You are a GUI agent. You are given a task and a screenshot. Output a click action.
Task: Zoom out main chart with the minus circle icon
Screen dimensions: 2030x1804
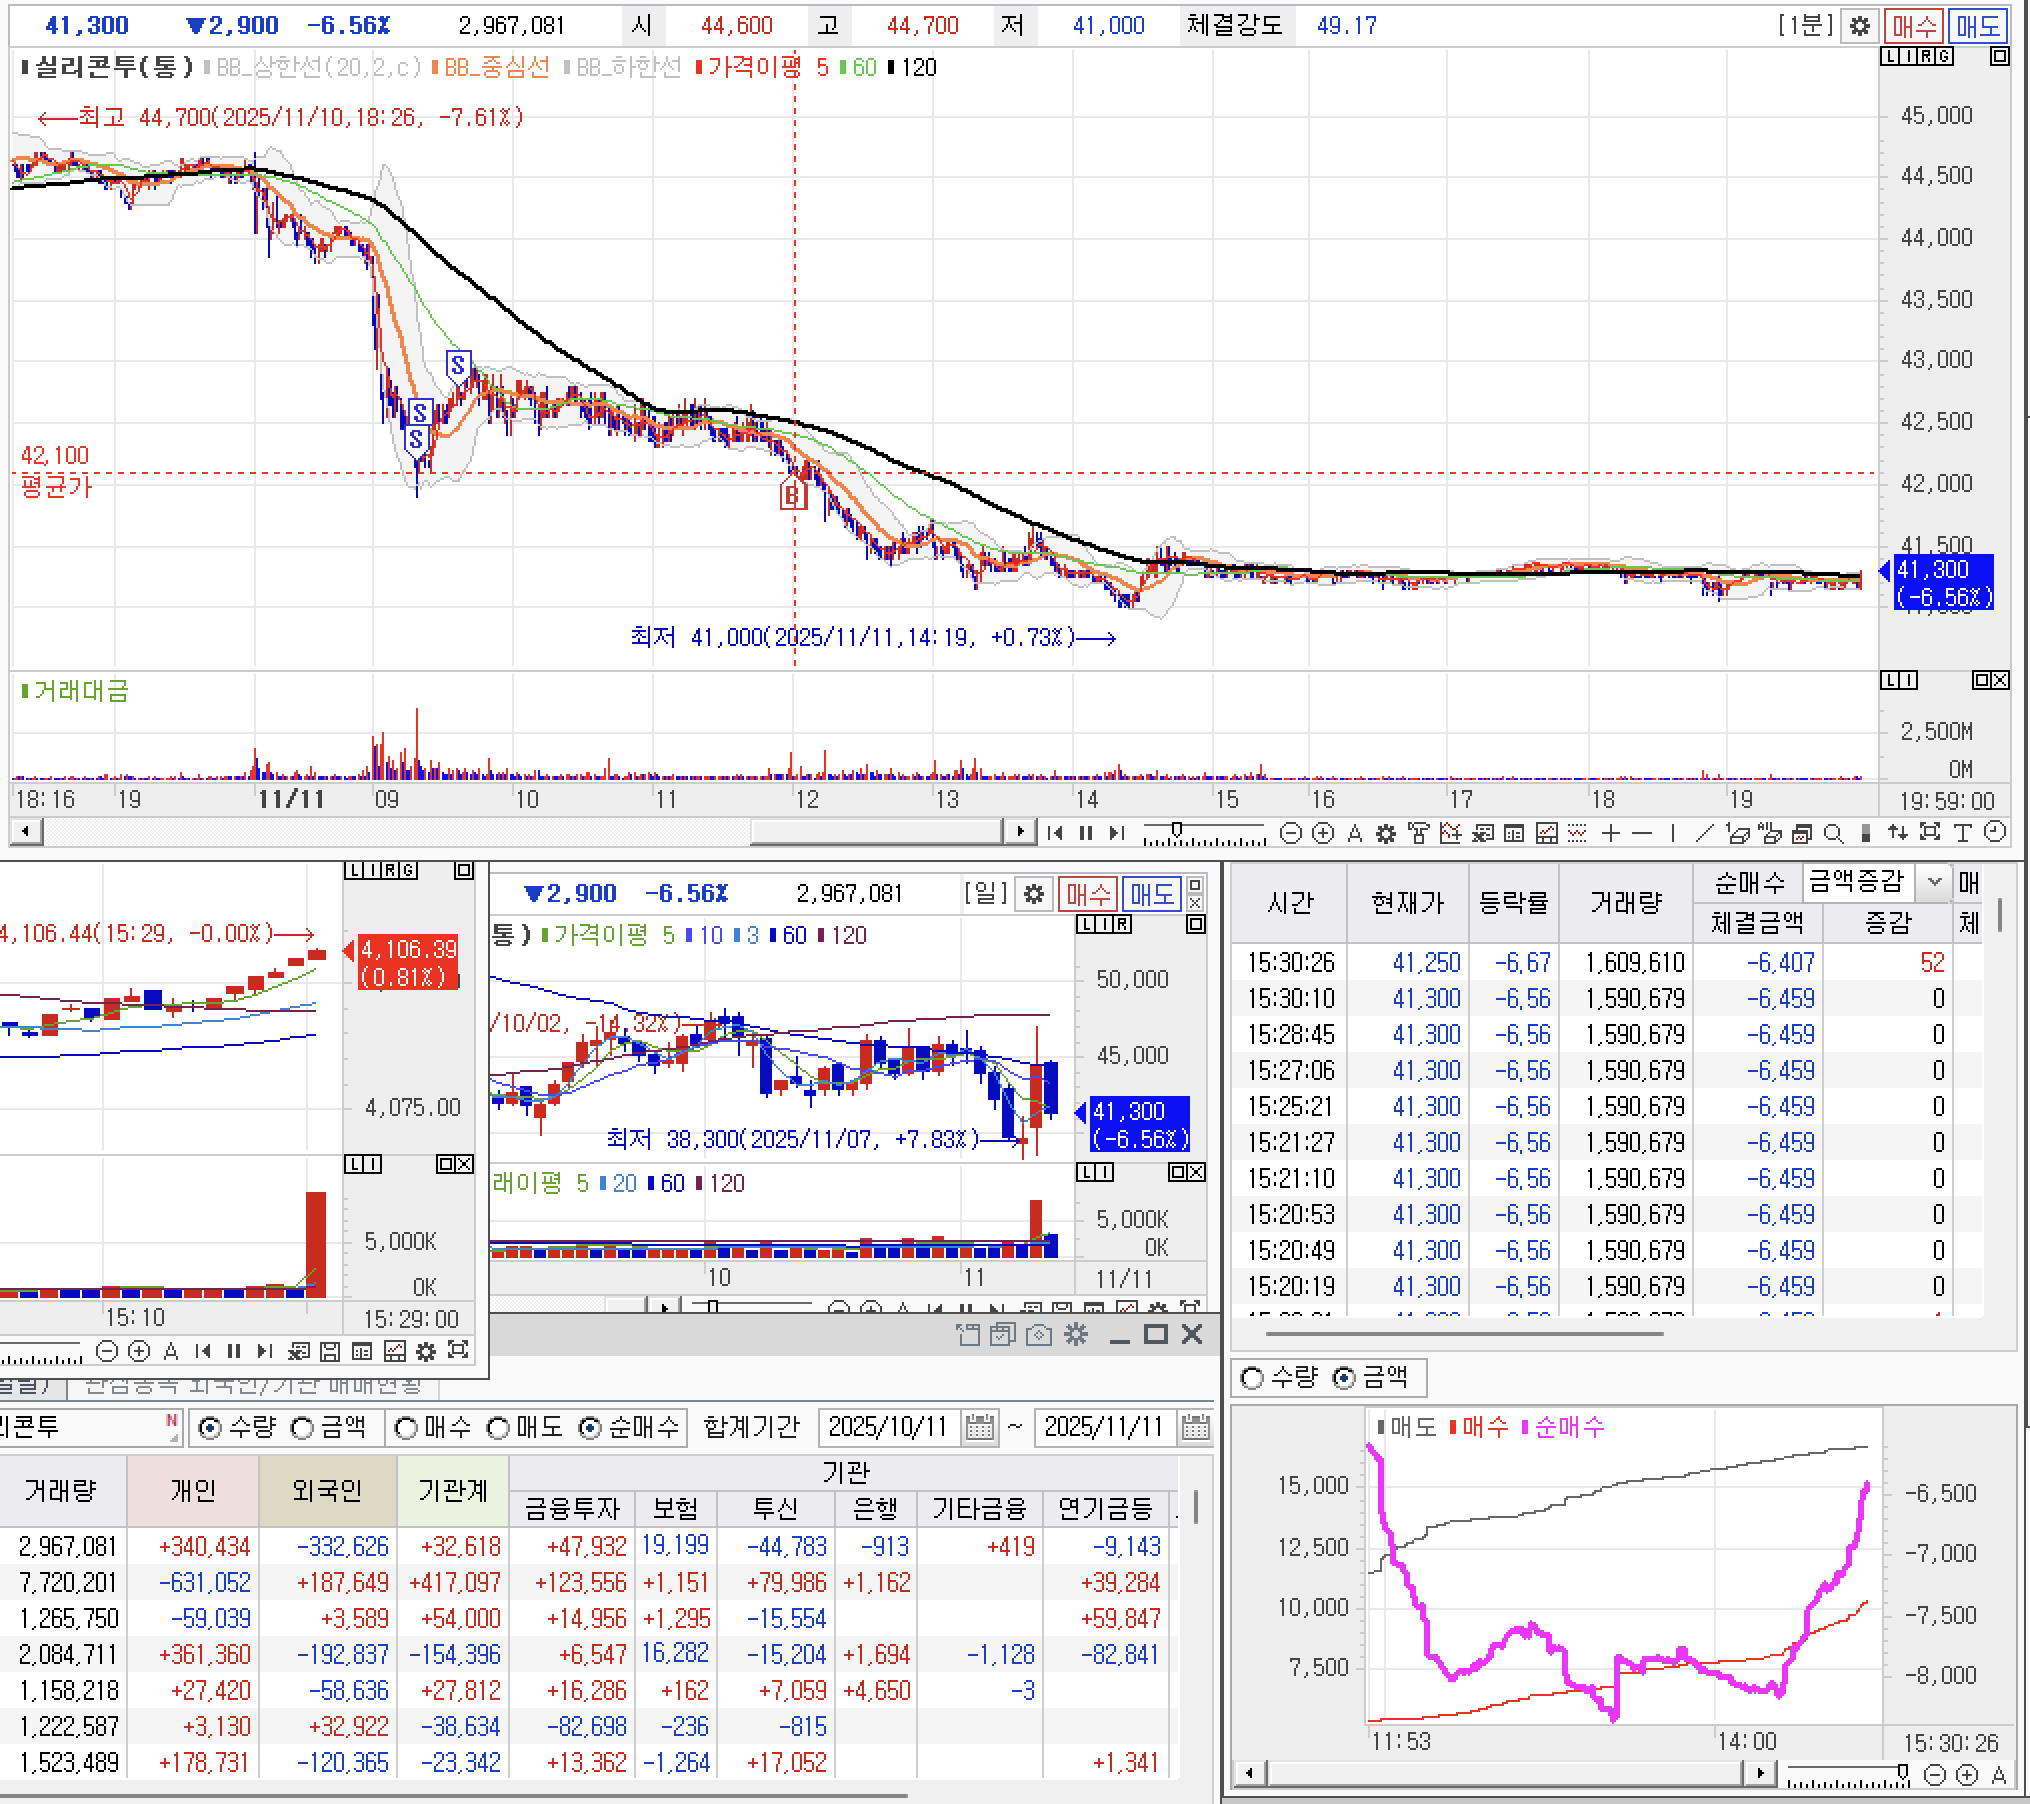[1291, 833]
